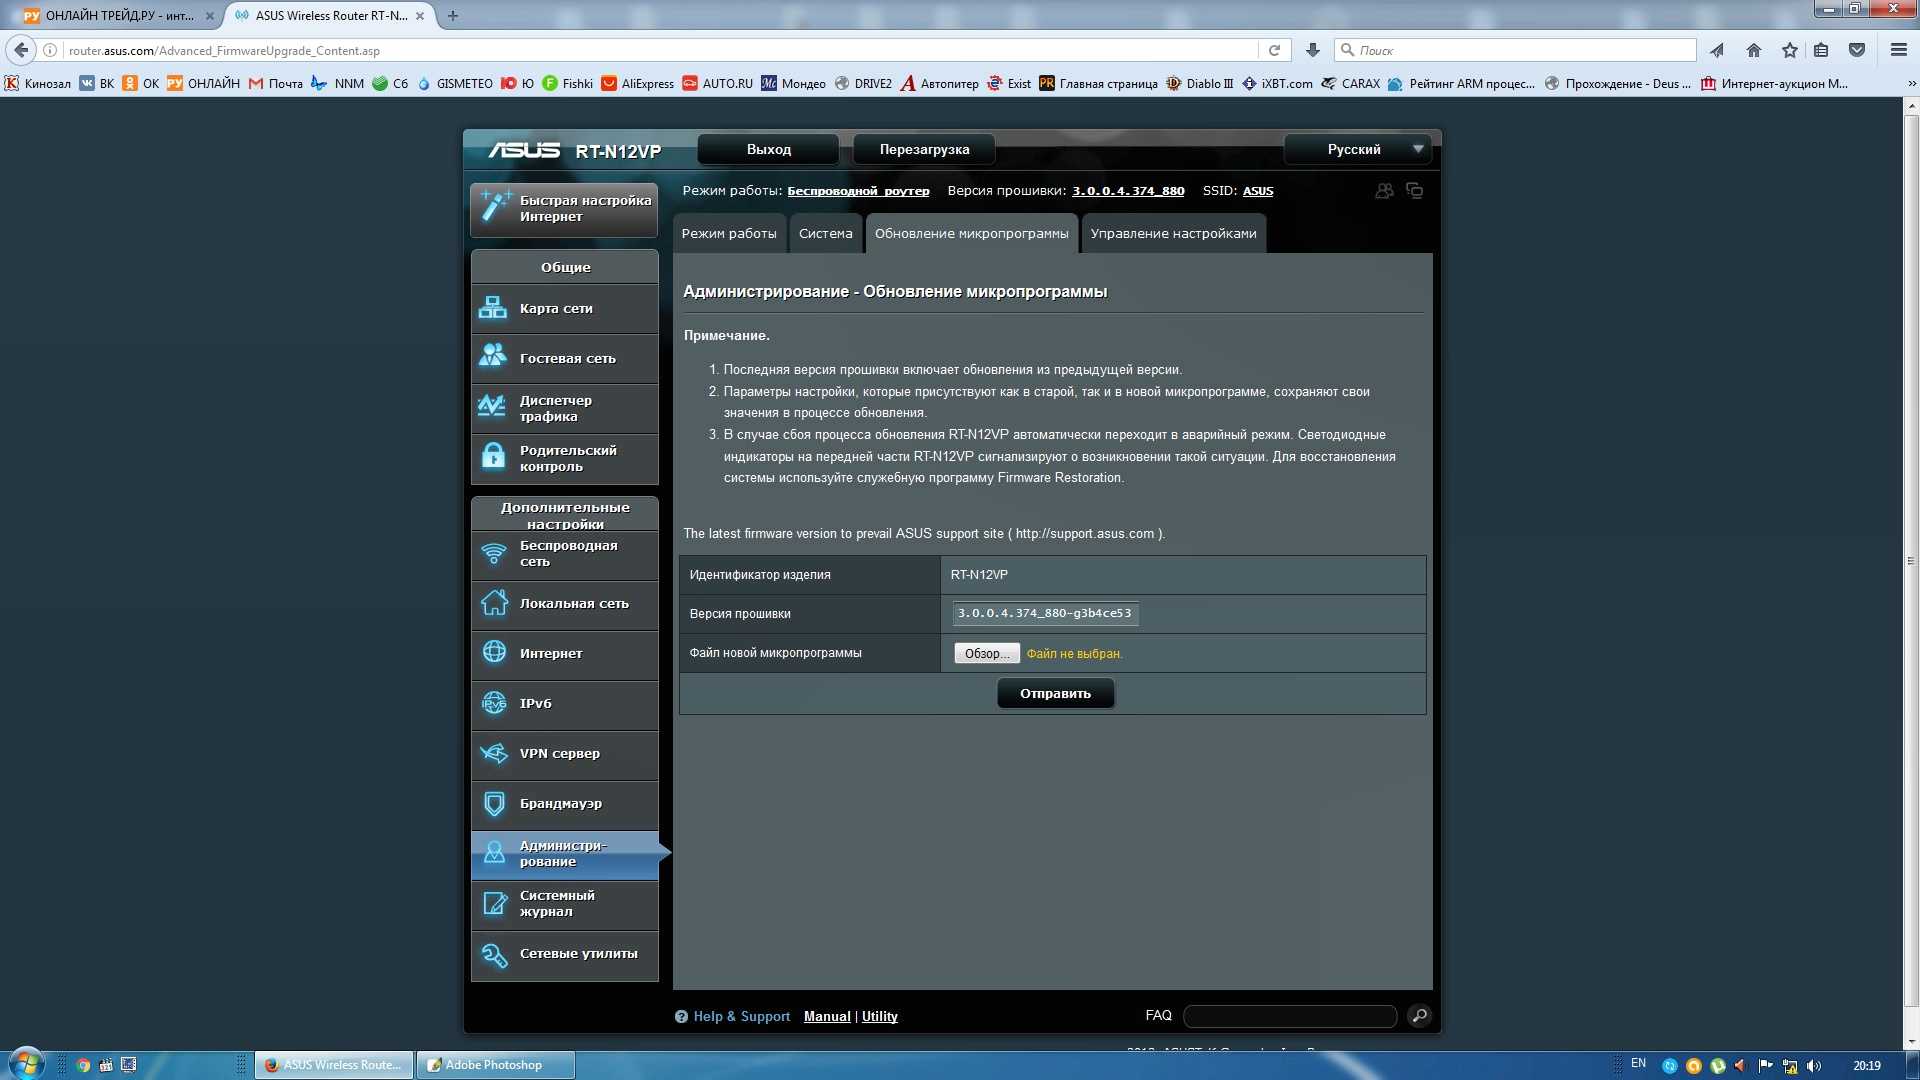Open the Беспроводной роутер operation mode link
This screenshot has height=1080, width=1920.
click(x=858, y=191)
